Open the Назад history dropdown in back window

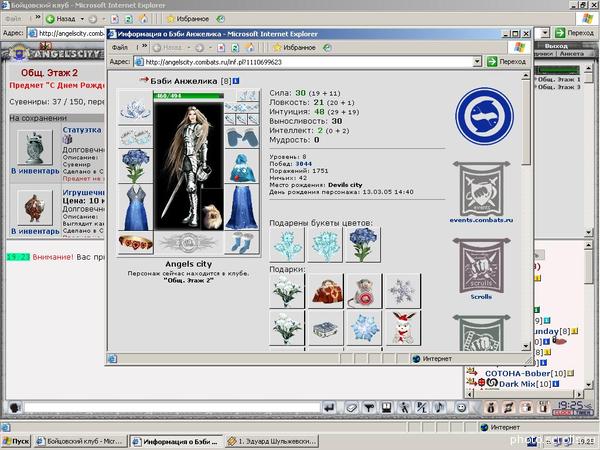click(x=82, y=19)
